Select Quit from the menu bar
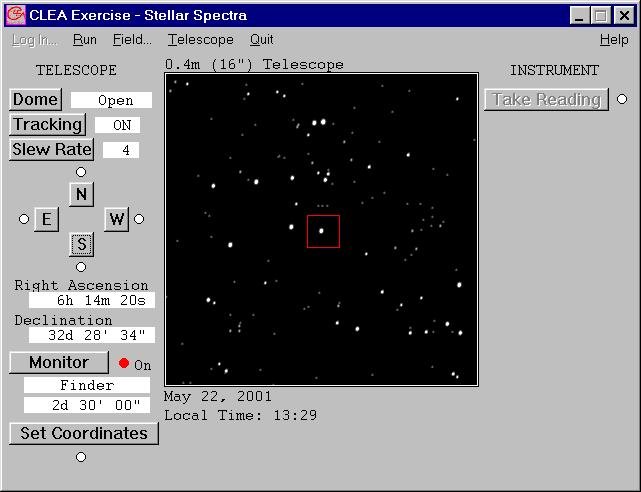The width and height of the screenshot is (641, 492). (261, 40)
